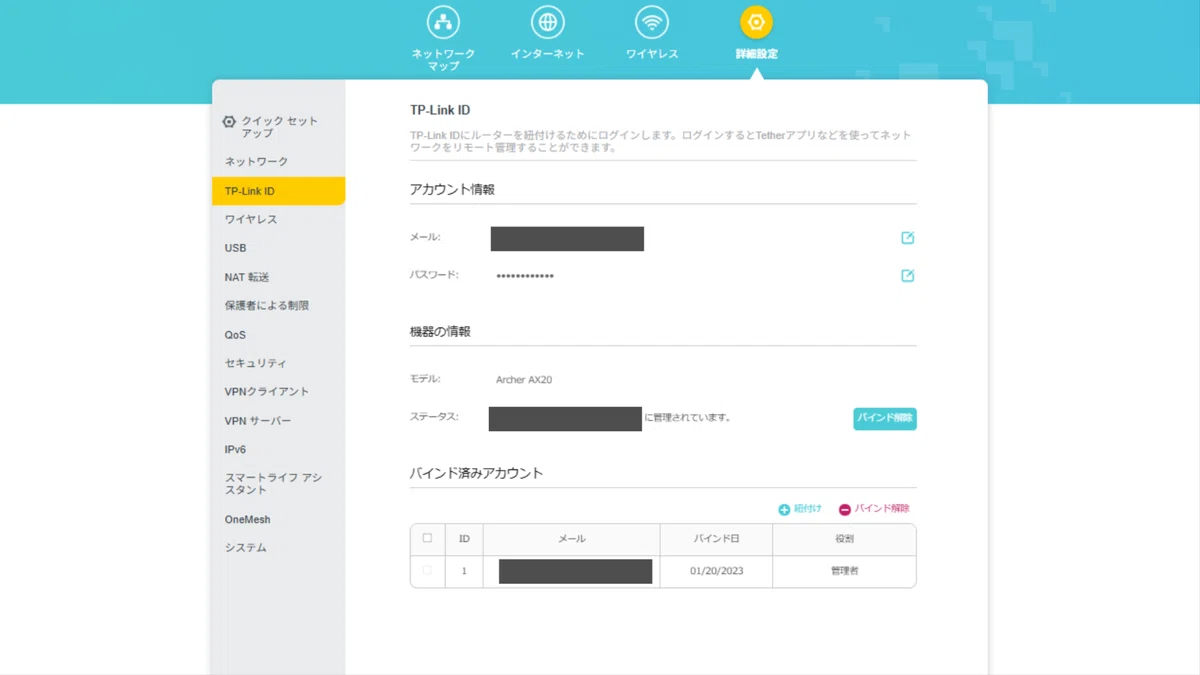Open the Wireless wifi icon
This screenshot has height=675, width=1200.
click(652, 22)
